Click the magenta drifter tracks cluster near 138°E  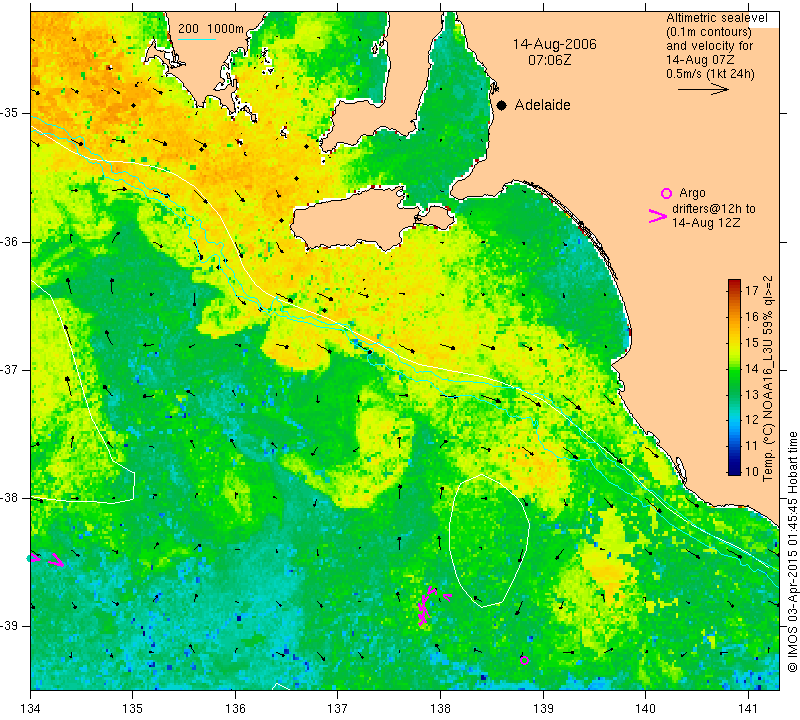point(431,604)
